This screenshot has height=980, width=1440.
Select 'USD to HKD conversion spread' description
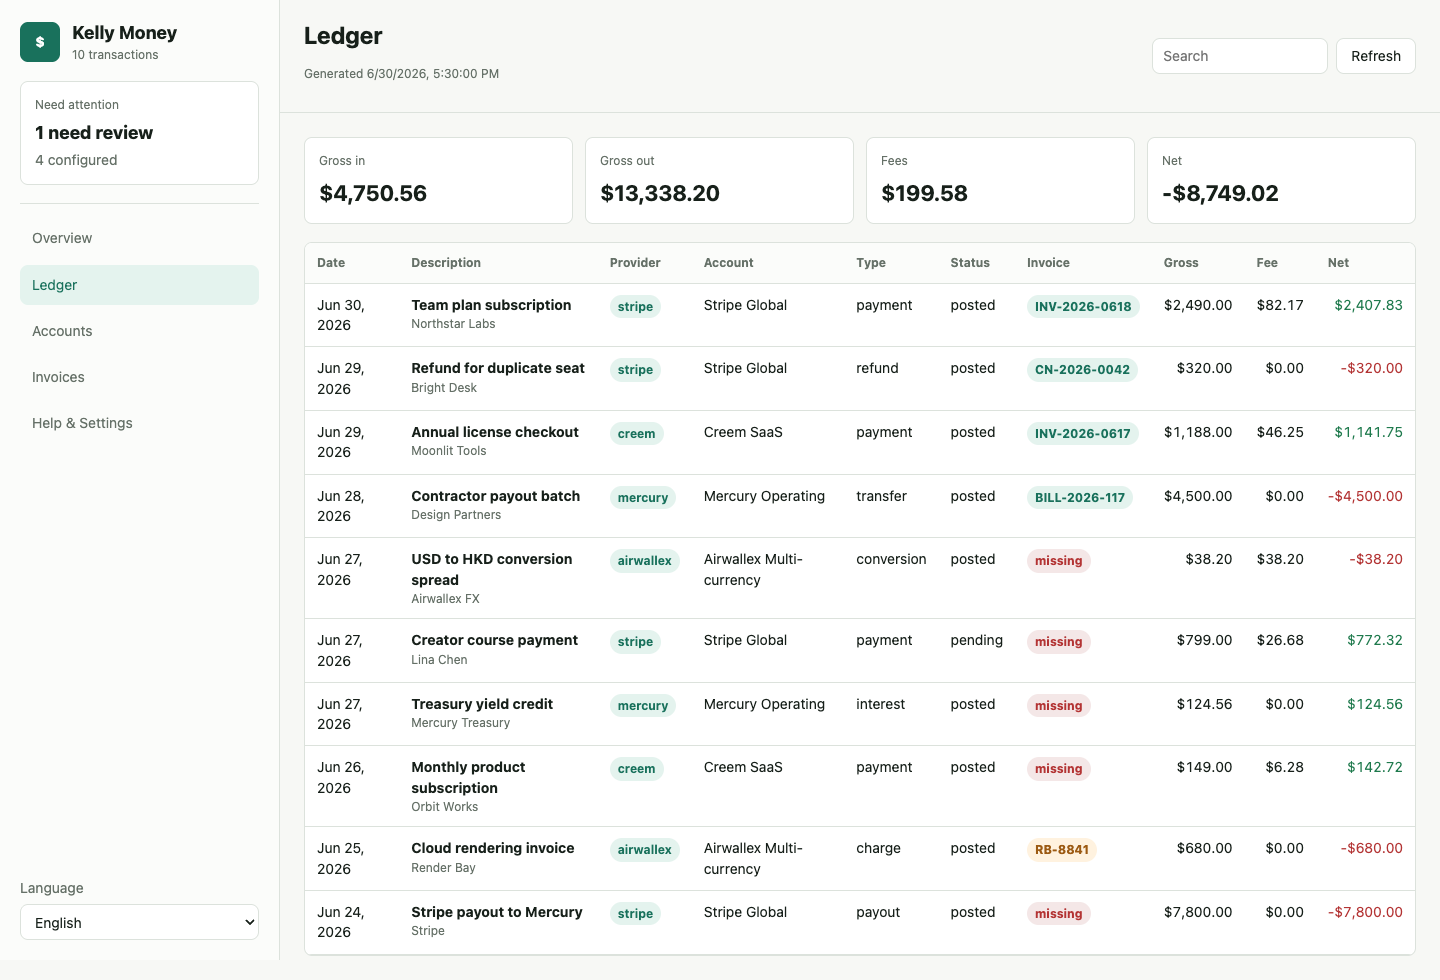(x=492, y=569)
